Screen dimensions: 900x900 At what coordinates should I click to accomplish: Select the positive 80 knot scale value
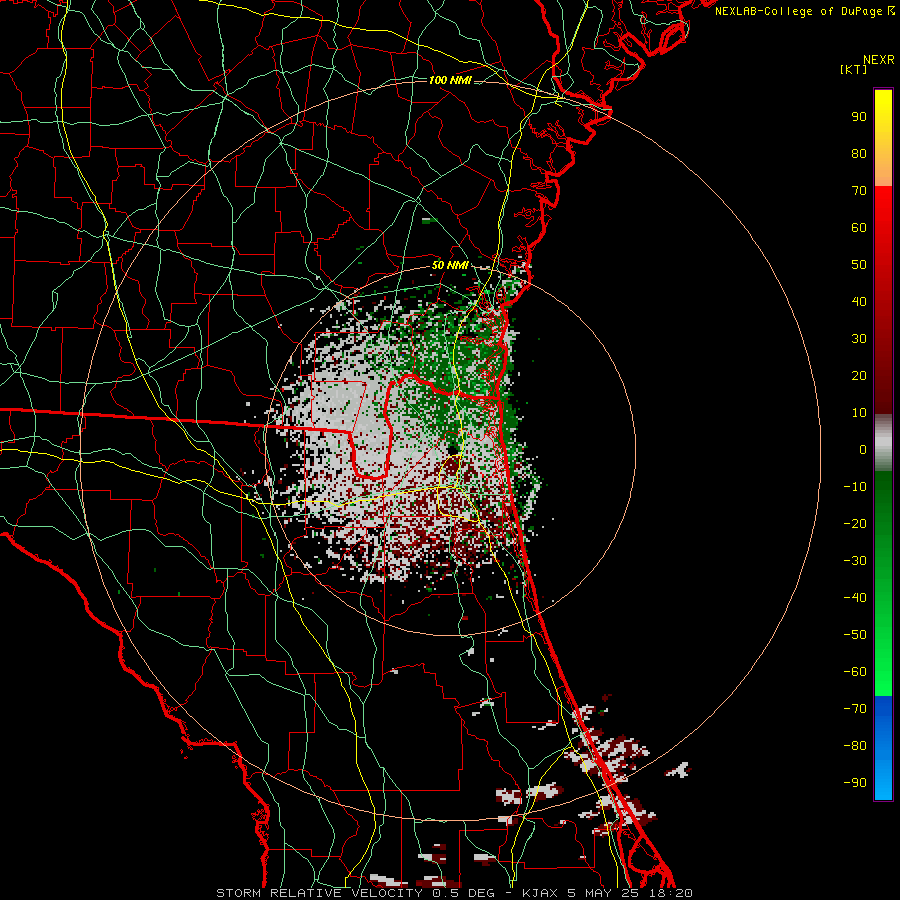click(x=859, y=153)
